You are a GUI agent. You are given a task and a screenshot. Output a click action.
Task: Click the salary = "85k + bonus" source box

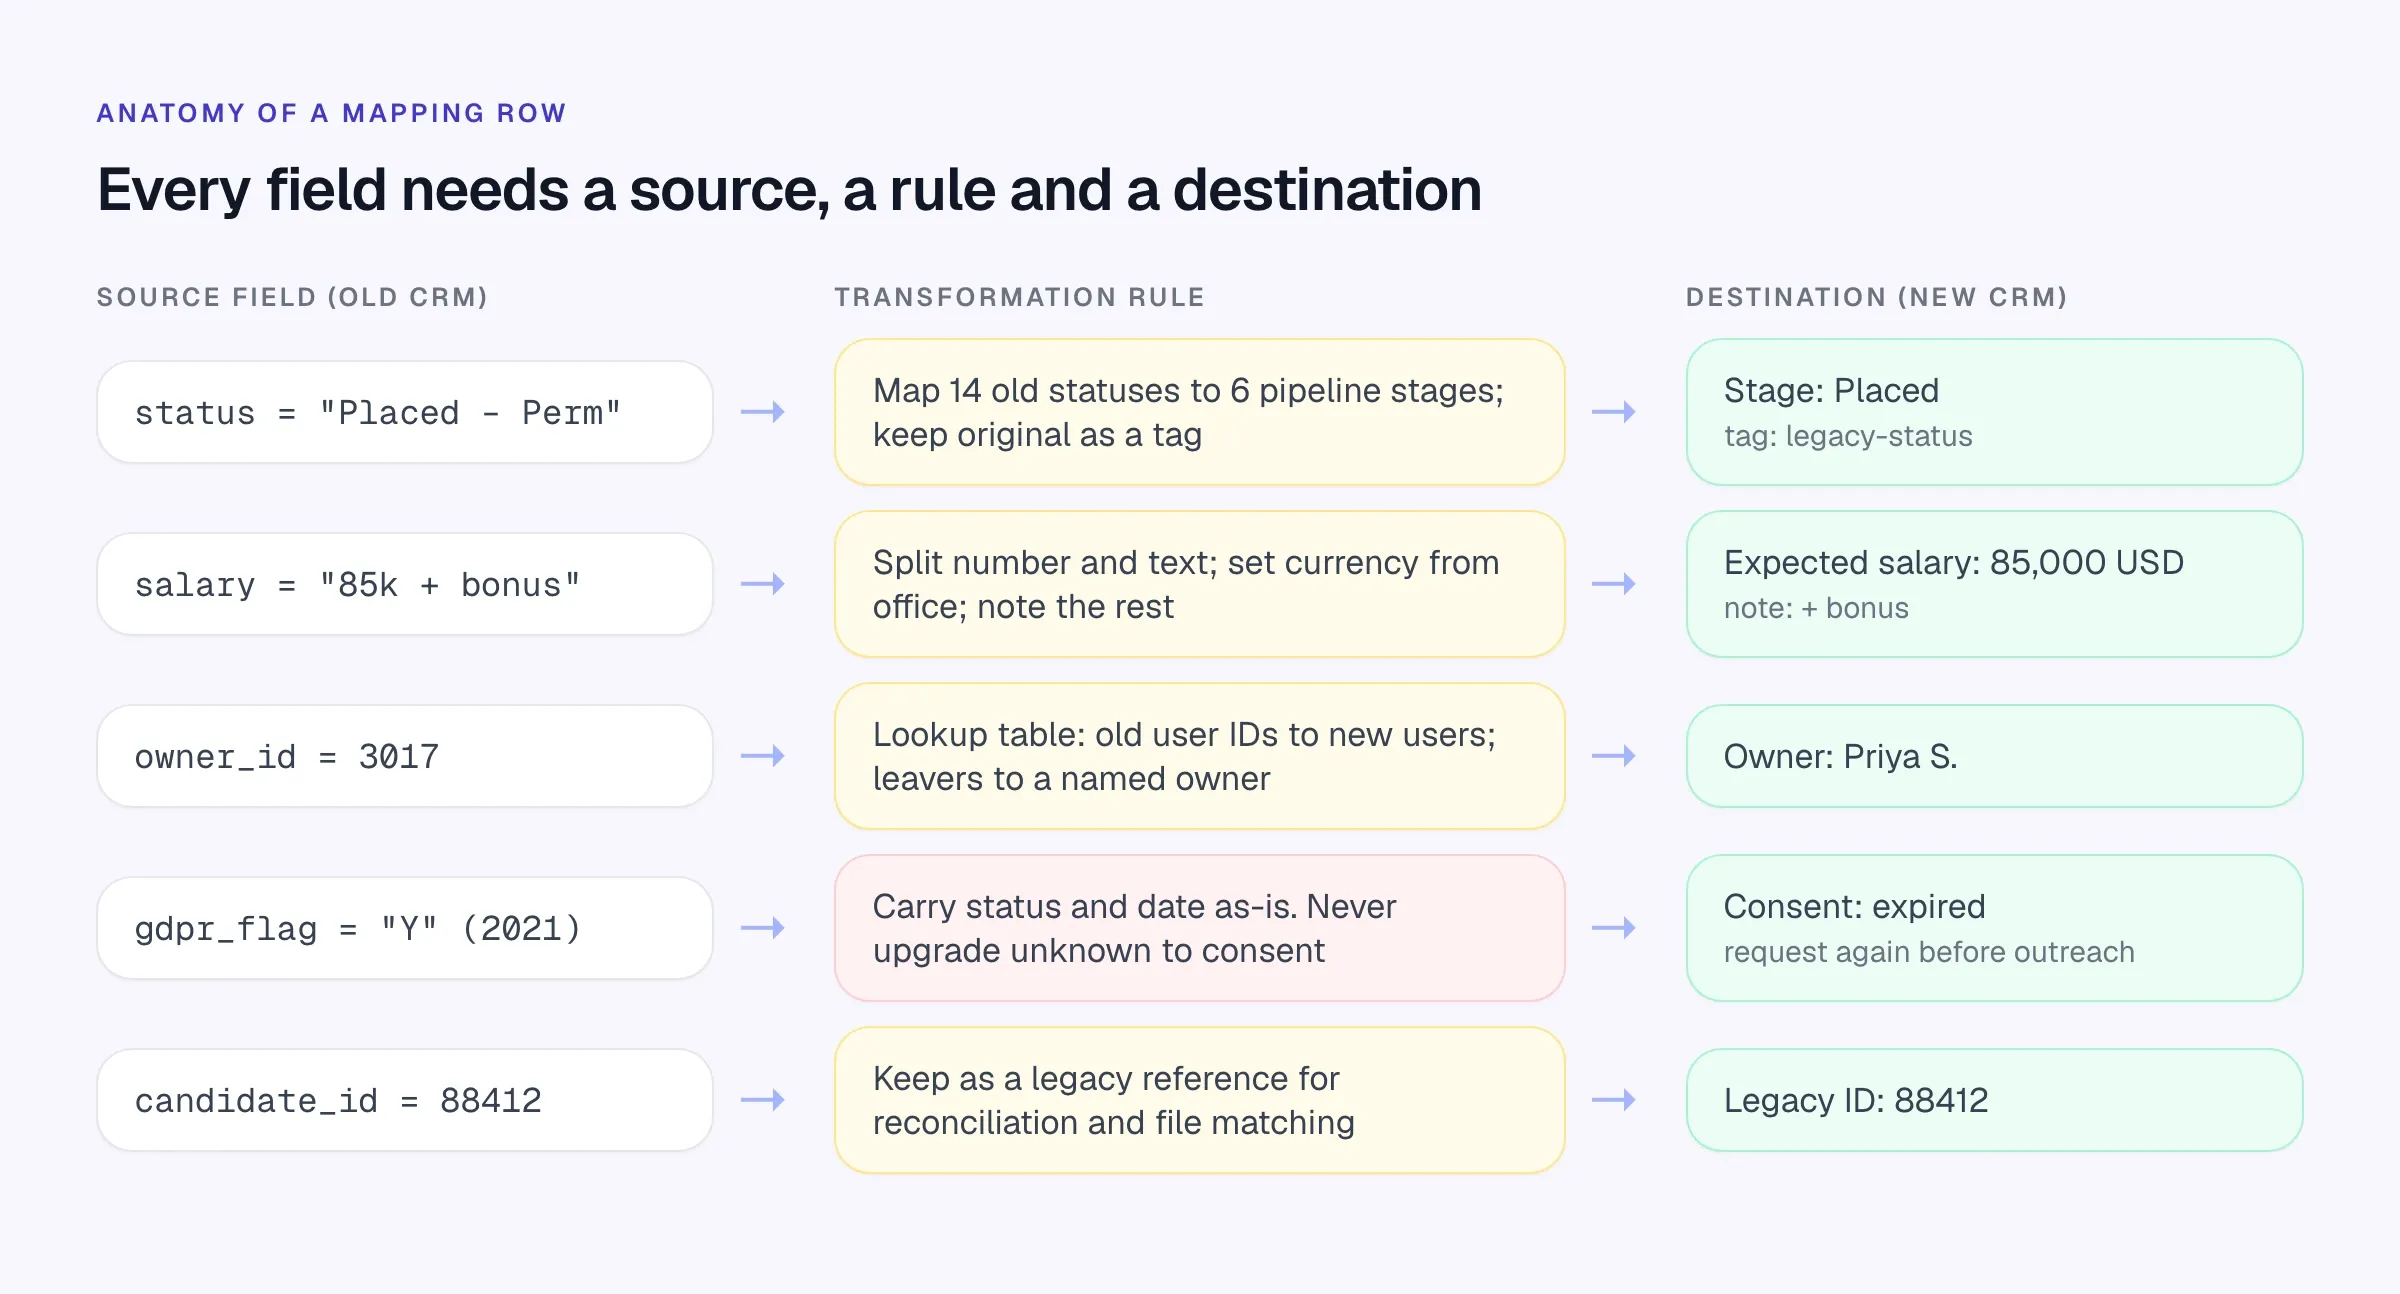[405, 584]
